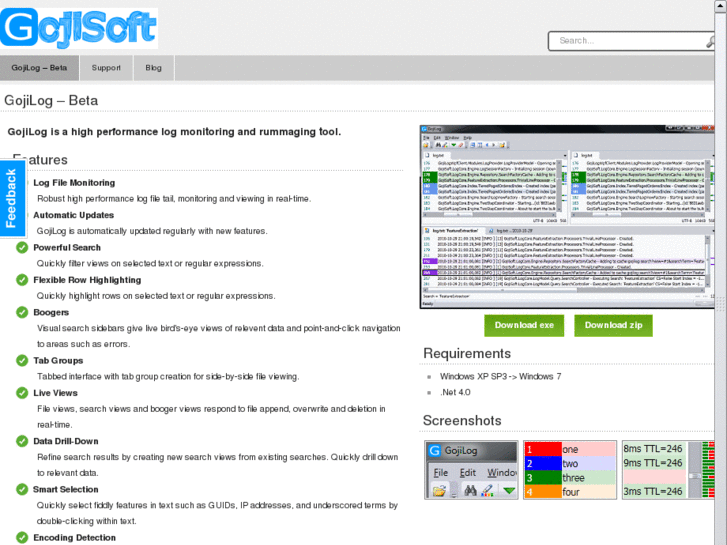
Task: Open the Blog menu item
Action: 153,68
